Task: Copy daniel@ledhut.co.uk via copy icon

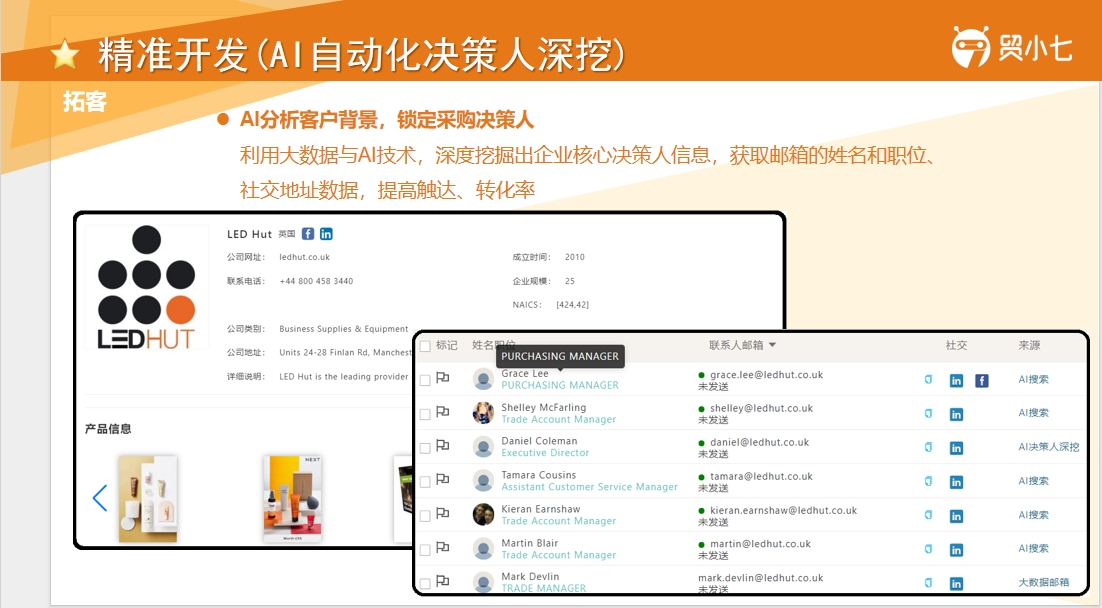Action: (x=928, y=447)
